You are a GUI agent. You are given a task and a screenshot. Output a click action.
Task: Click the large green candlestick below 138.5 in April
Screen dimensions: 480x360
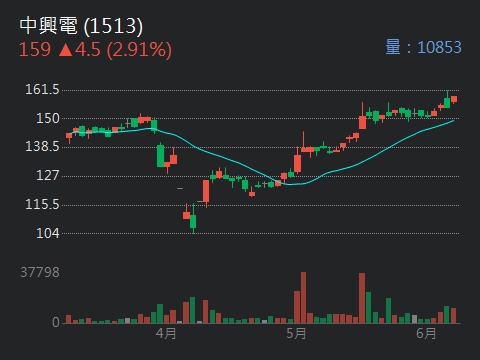[160, 155]
